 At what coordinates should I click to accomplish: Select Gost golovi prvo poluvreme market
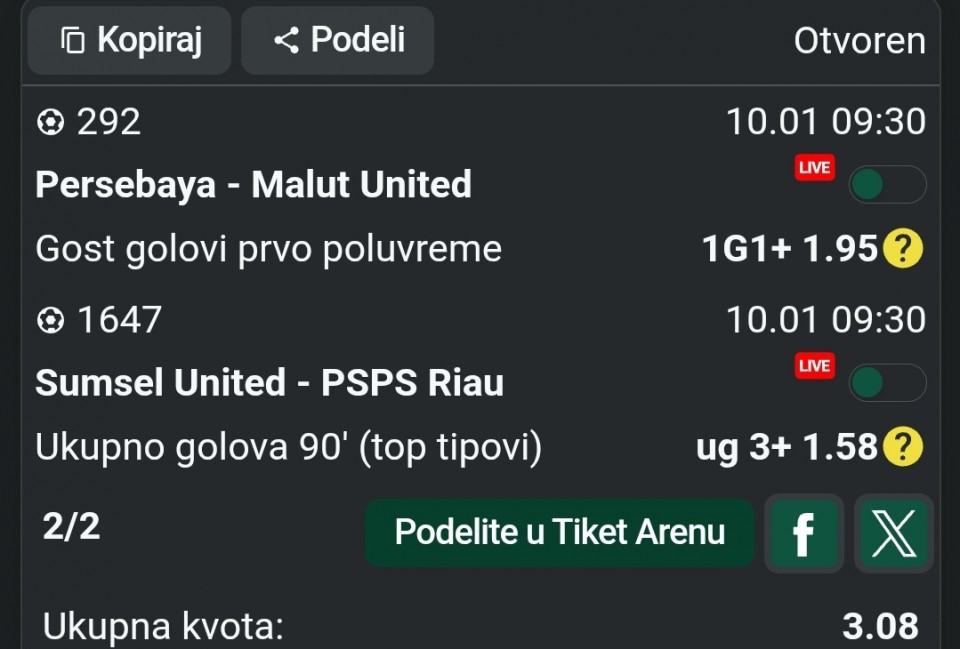268,249
